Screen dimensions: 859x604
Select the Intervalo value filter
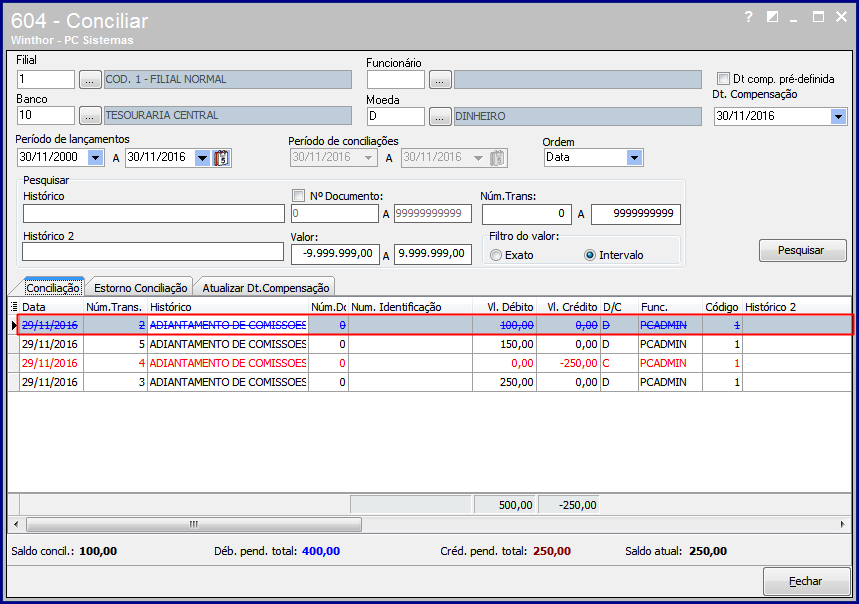[x=589, y=255]
